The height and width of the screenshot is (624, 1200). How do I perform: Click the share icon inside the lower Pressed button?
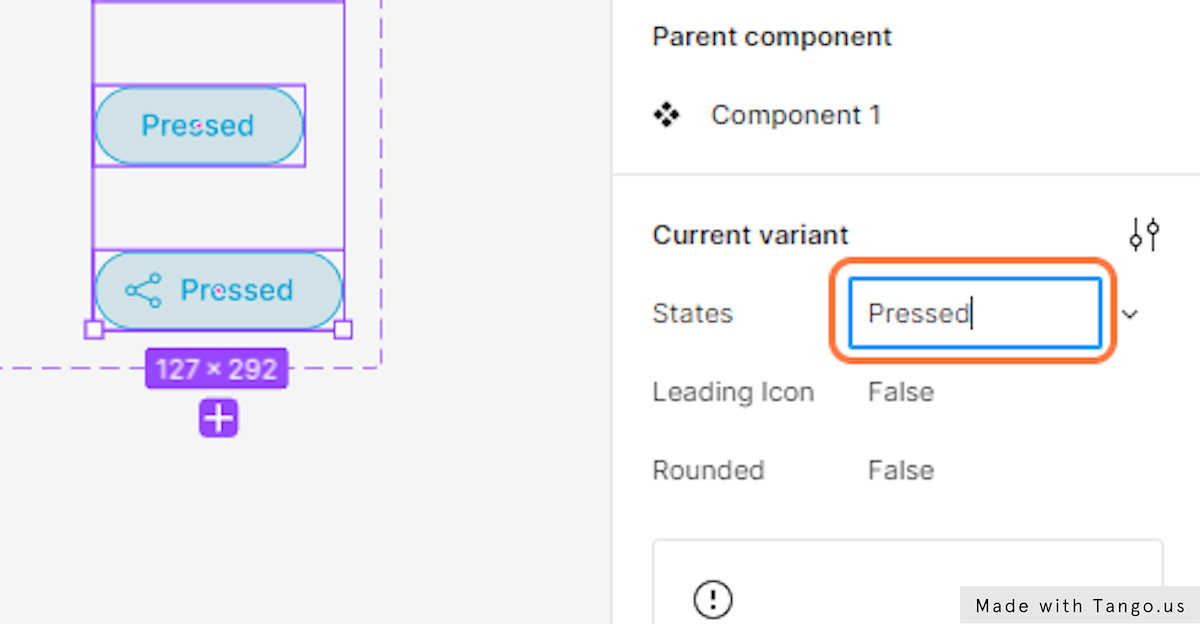pos(143,290)
